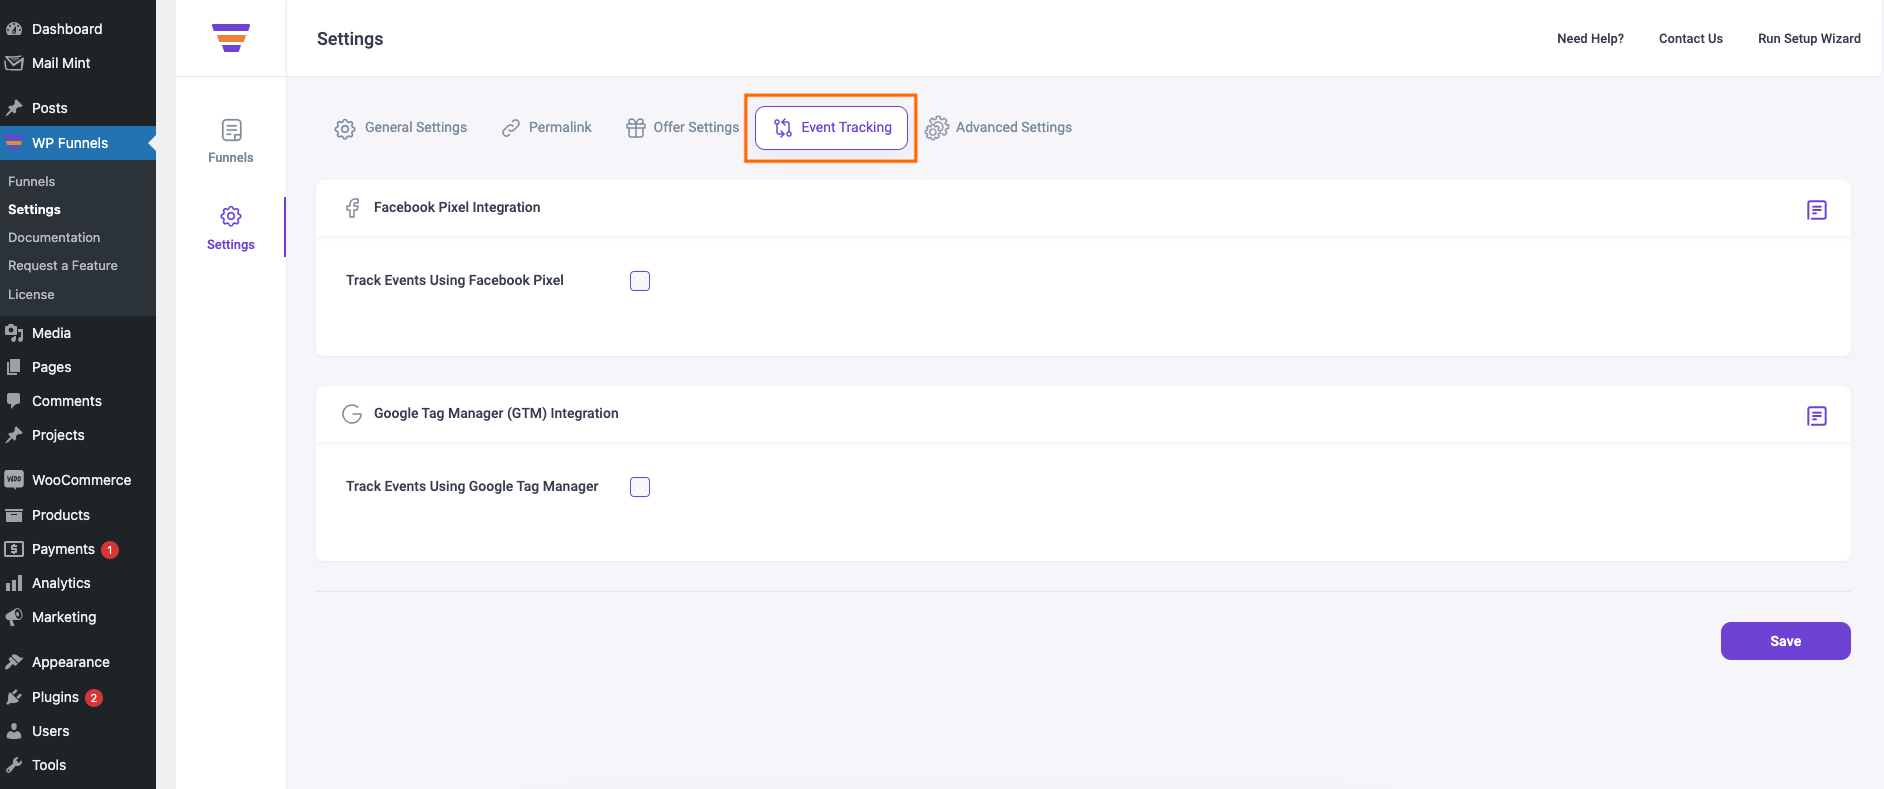This screenshot has height=789, width=1884.
Task: Click Run Setup Wizard link
Action: [x=1809, y=39]
